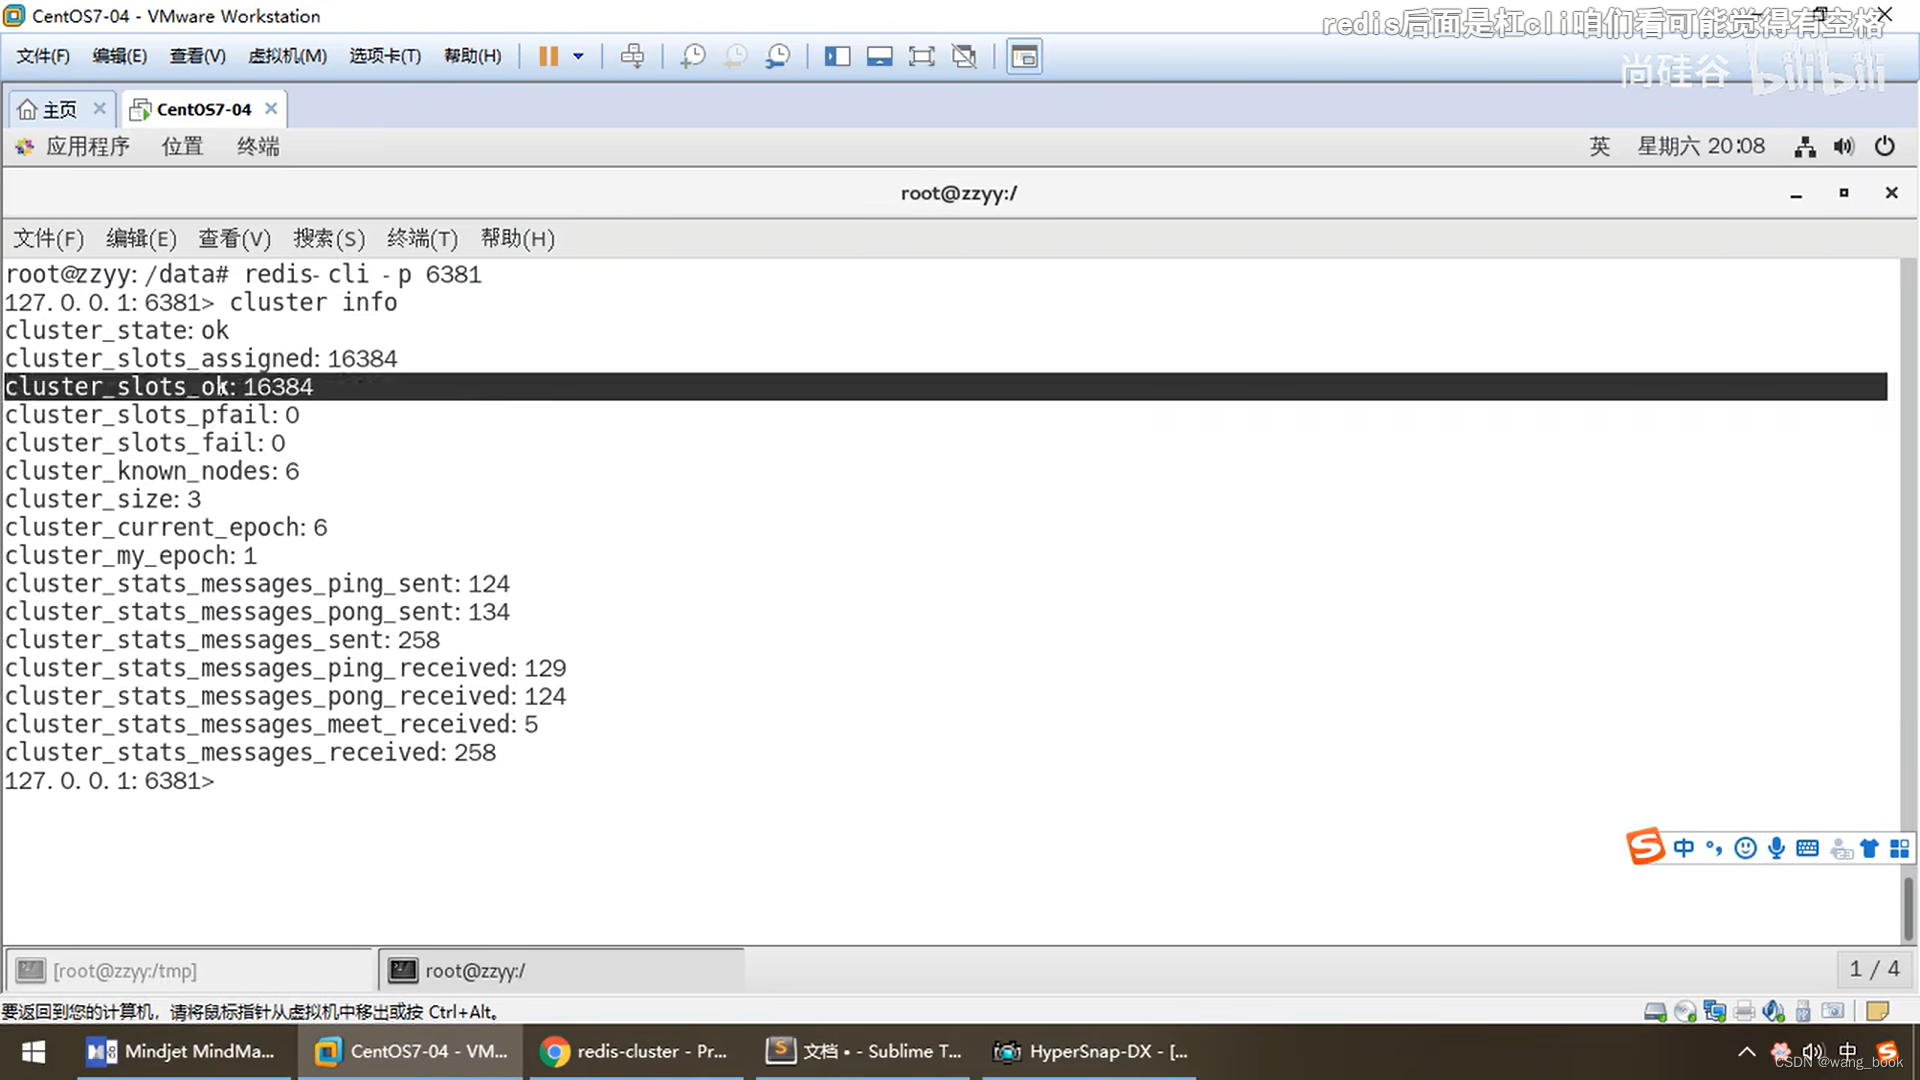This screenshot has height=1080, width=1920.
Task: Open the snapshot manager icon
Action: 777,56
